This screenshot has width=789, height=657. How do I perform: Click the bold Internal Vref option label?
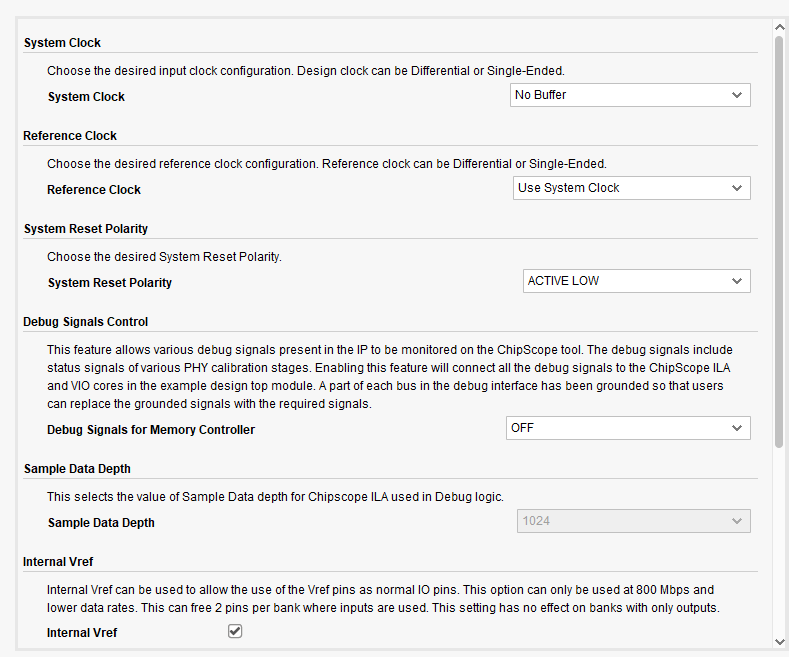tap(82, 633)
